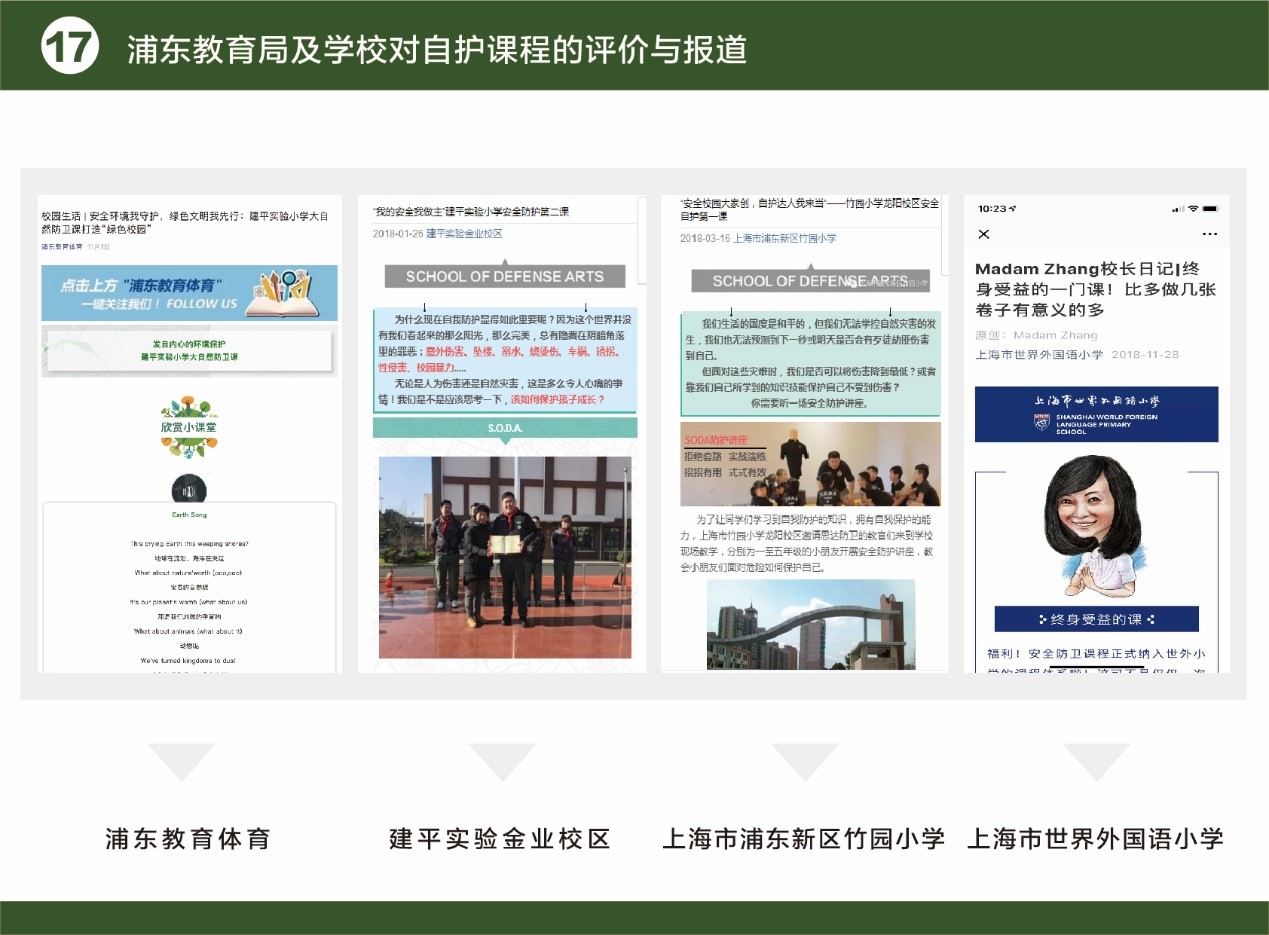Click the 上海市世界外国语小学 link under Madam Zhang

coord(1039,355)
